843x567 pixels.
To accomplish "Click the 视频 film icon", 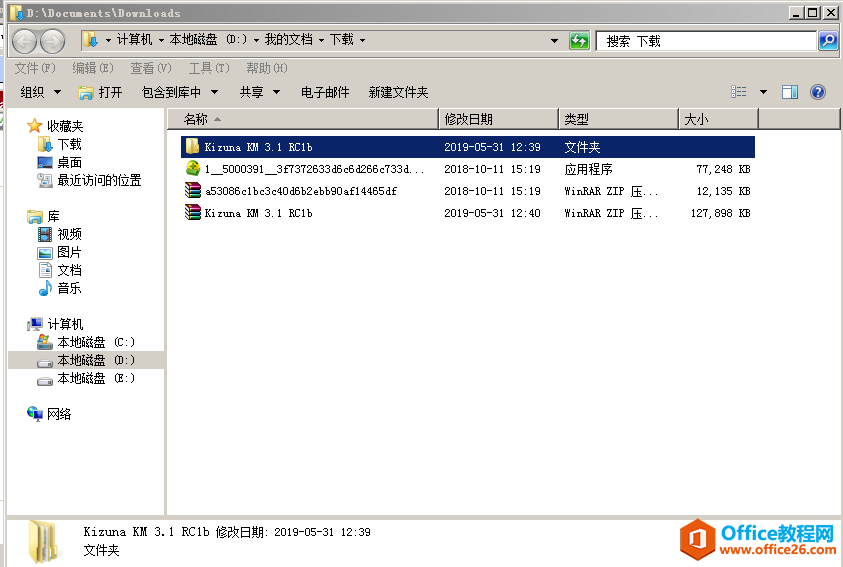I will coord(45,234).
